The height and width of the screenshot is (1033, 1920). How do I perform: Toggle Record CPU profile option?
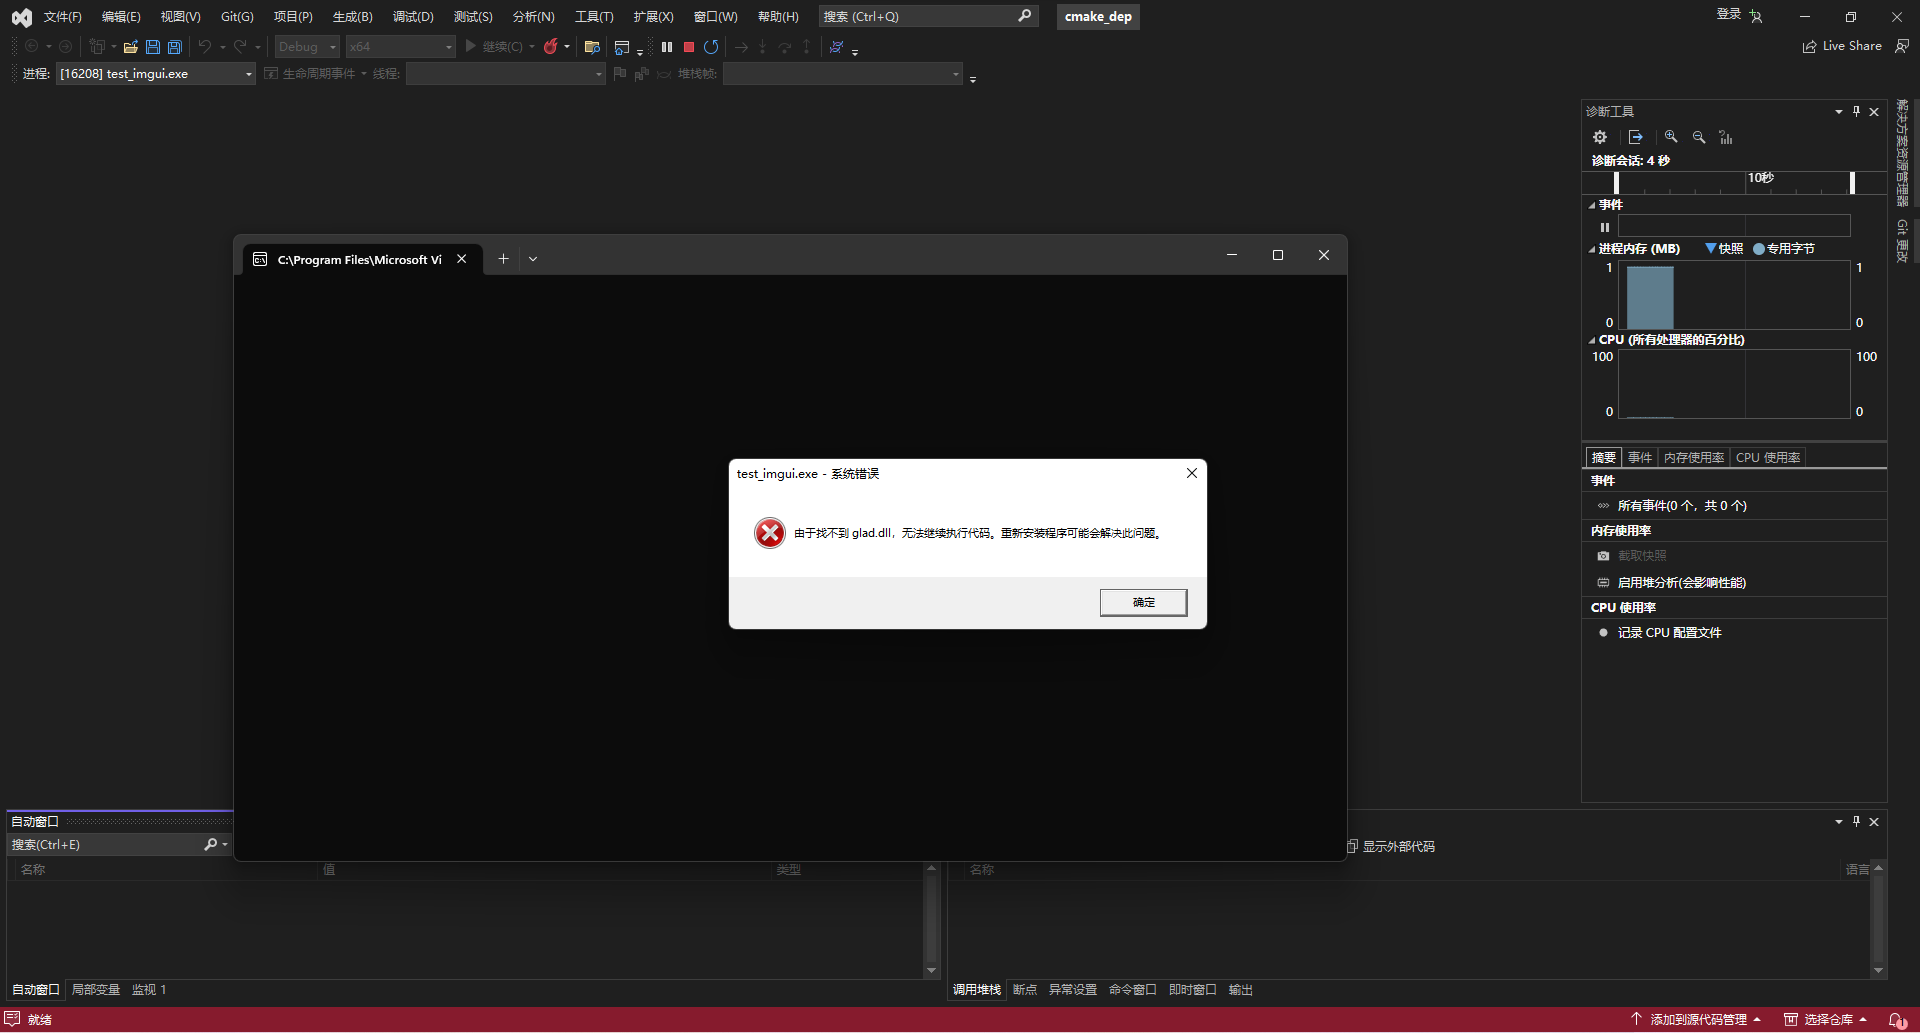pyautogui.click(x=1669, y=633)
